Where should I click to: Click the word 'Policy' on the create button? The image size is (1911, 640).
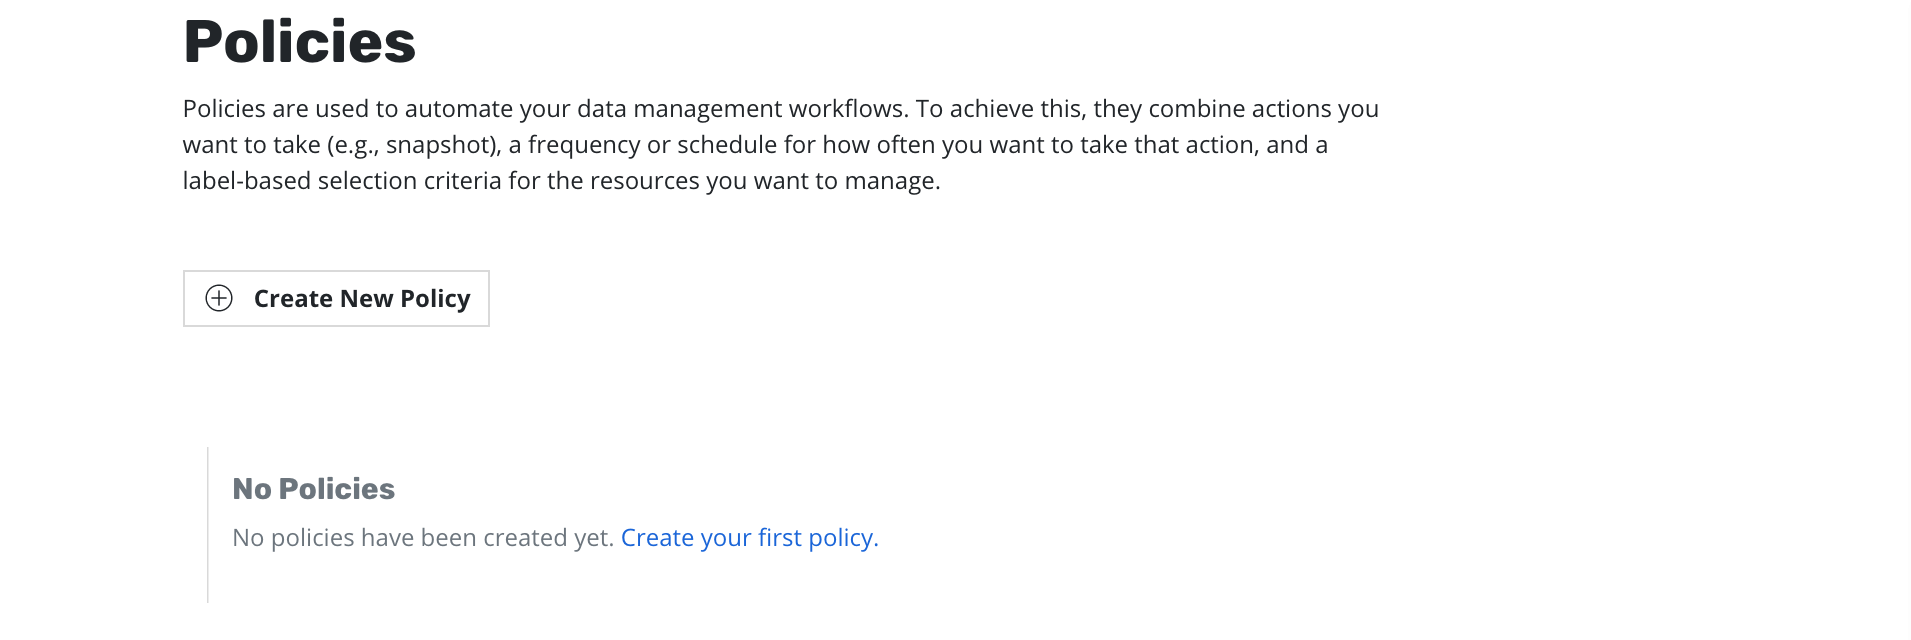pos(435,299)
